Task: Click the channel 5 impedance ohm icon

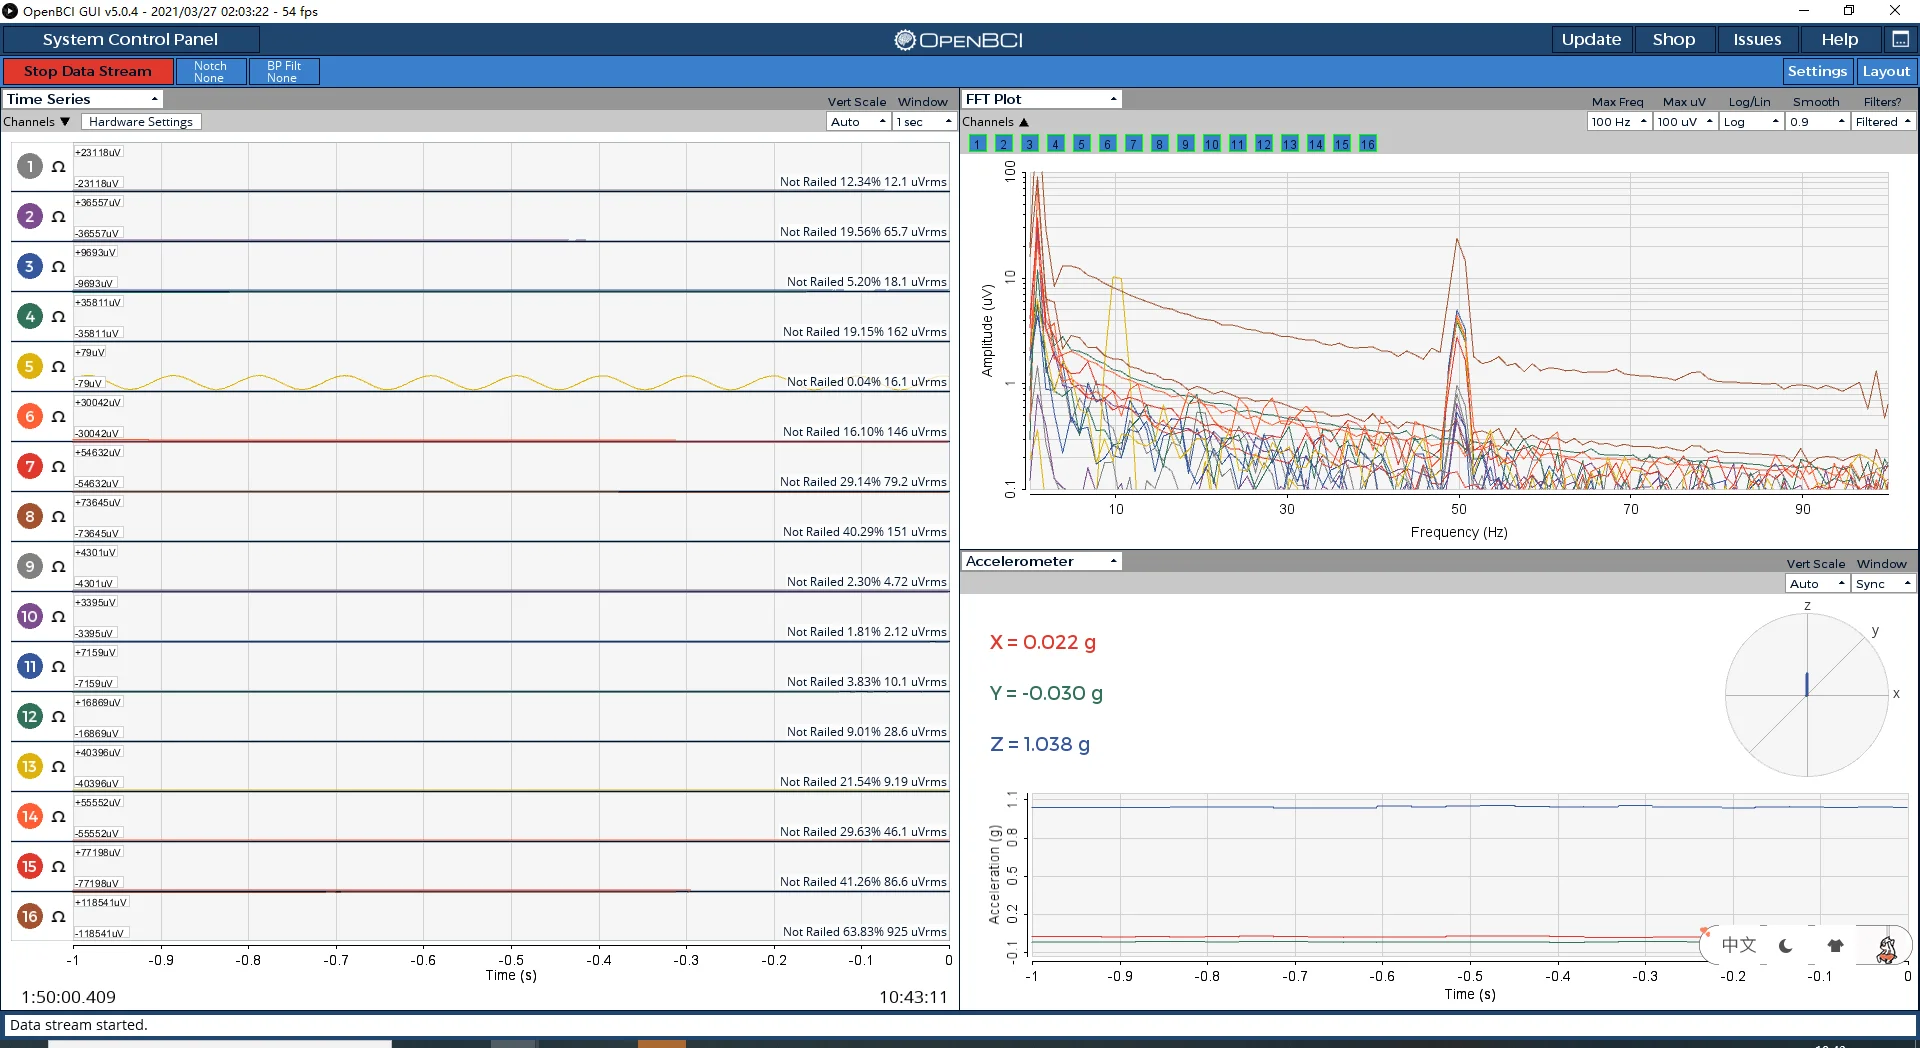Action: click(x=58, y=367)
